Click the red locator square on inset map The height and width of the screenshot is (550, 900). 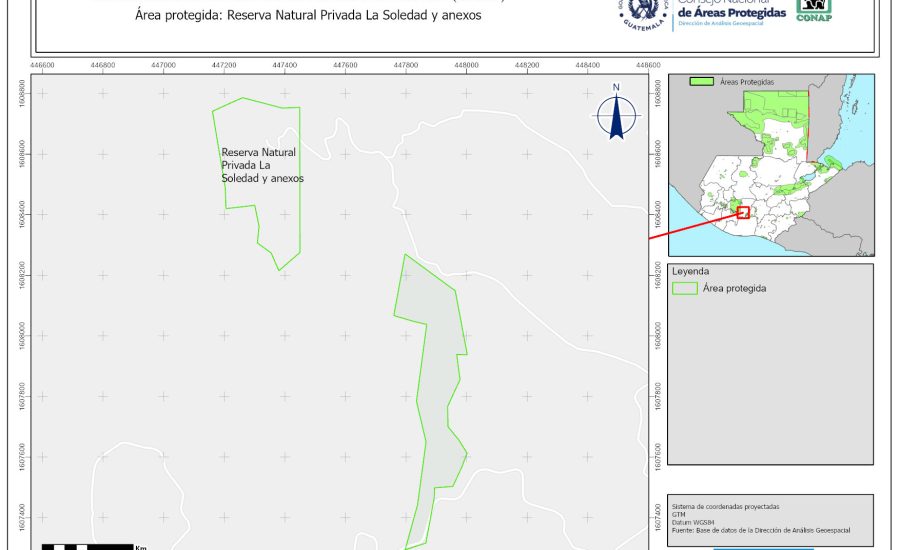(x=743, y=211)
